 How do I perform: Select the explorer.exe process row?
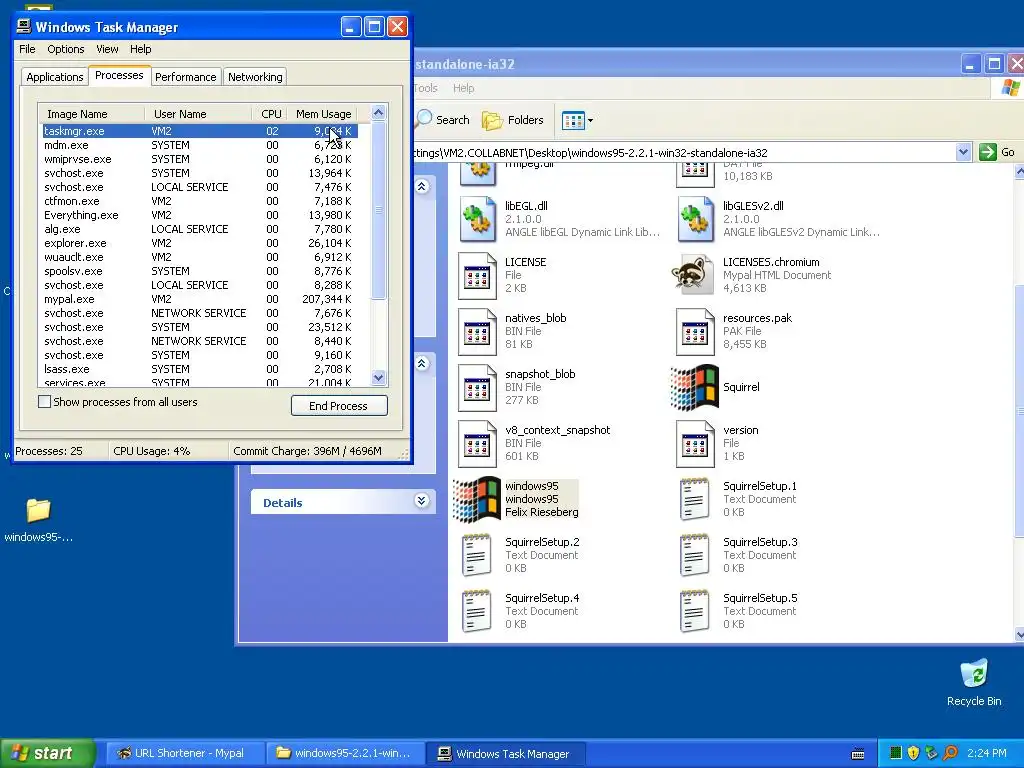tap(199, 243)
